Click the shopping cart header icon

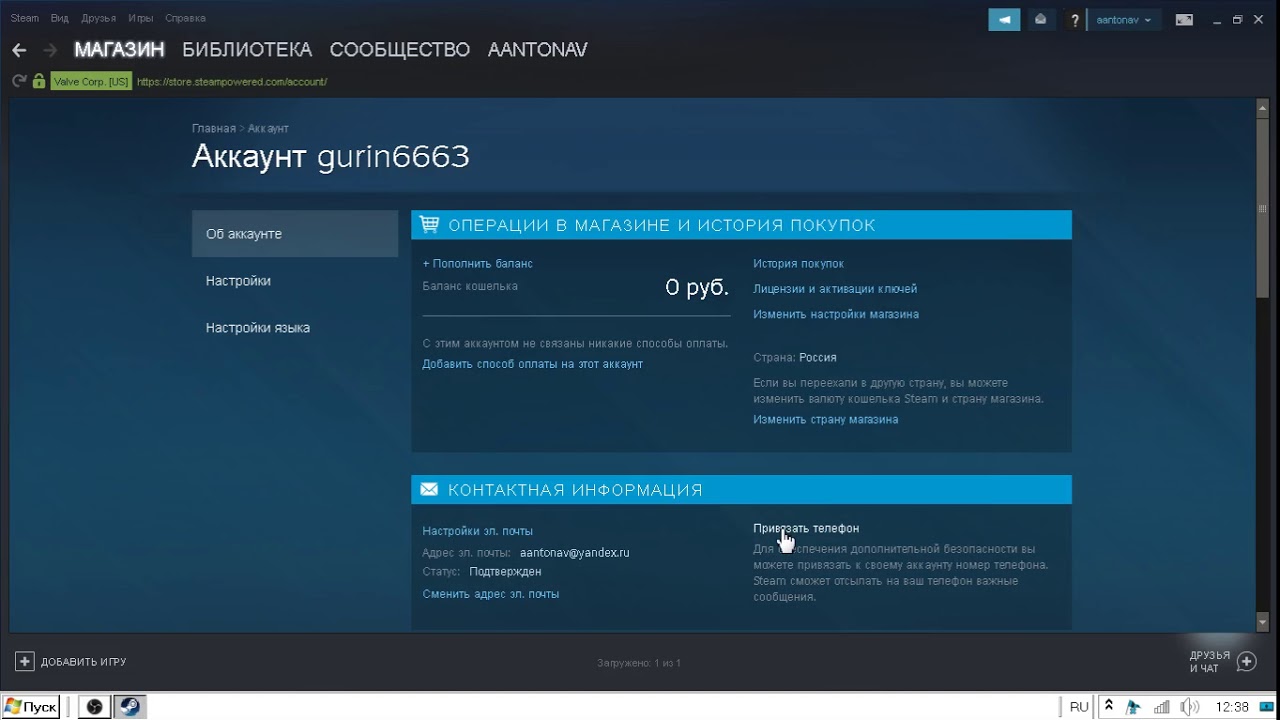coord(430,225)
